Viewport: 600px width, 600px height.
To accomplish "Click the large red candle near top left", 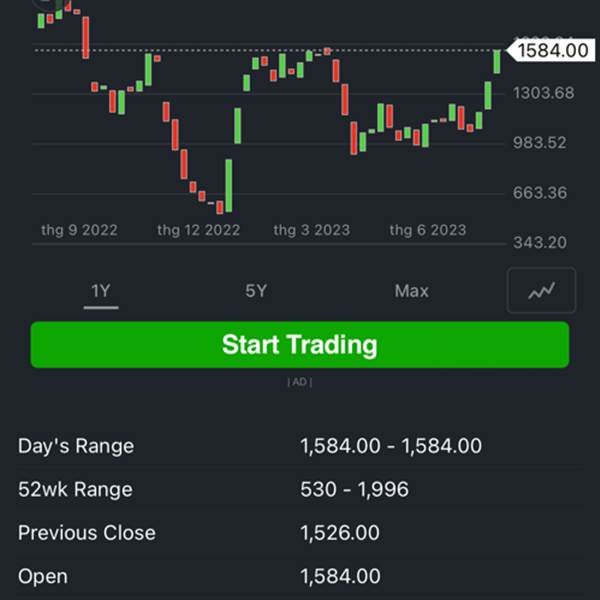I will pyautogui.click(x=86, y=37).
